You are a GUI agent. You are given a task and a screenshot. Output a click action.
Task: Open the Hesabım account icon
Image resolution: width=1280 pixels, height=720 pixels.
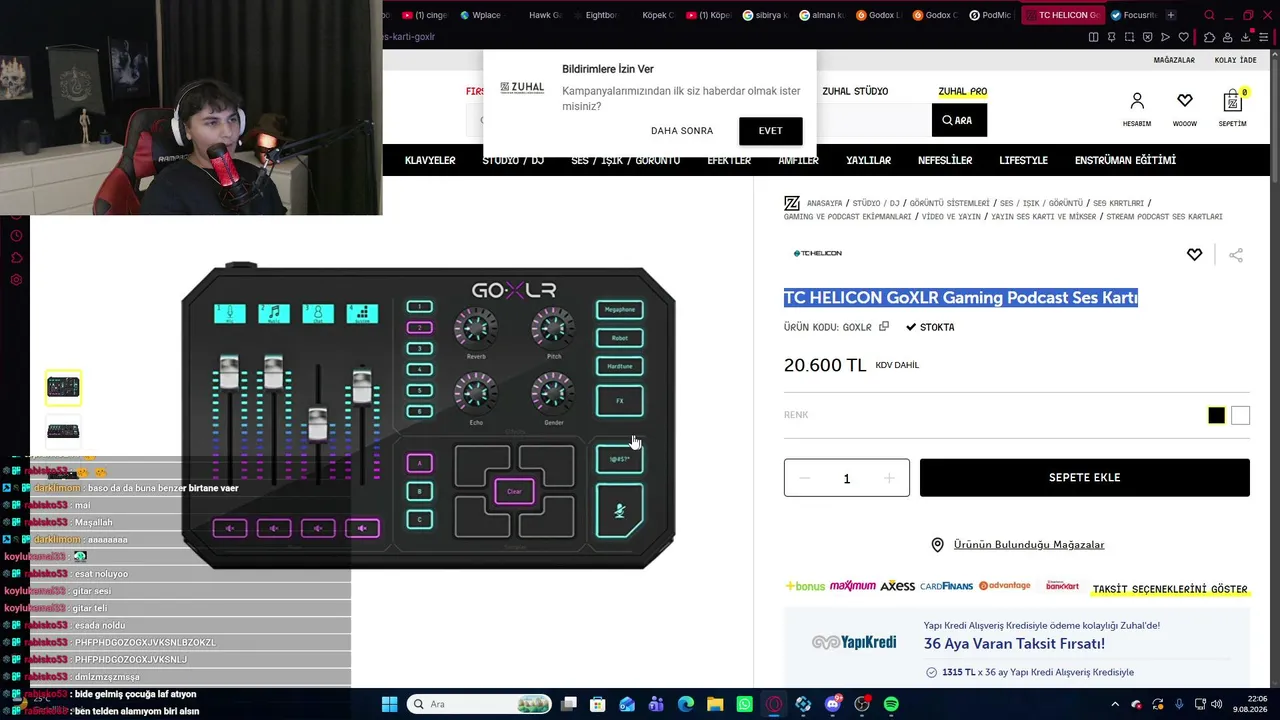tap(1137, 101)
